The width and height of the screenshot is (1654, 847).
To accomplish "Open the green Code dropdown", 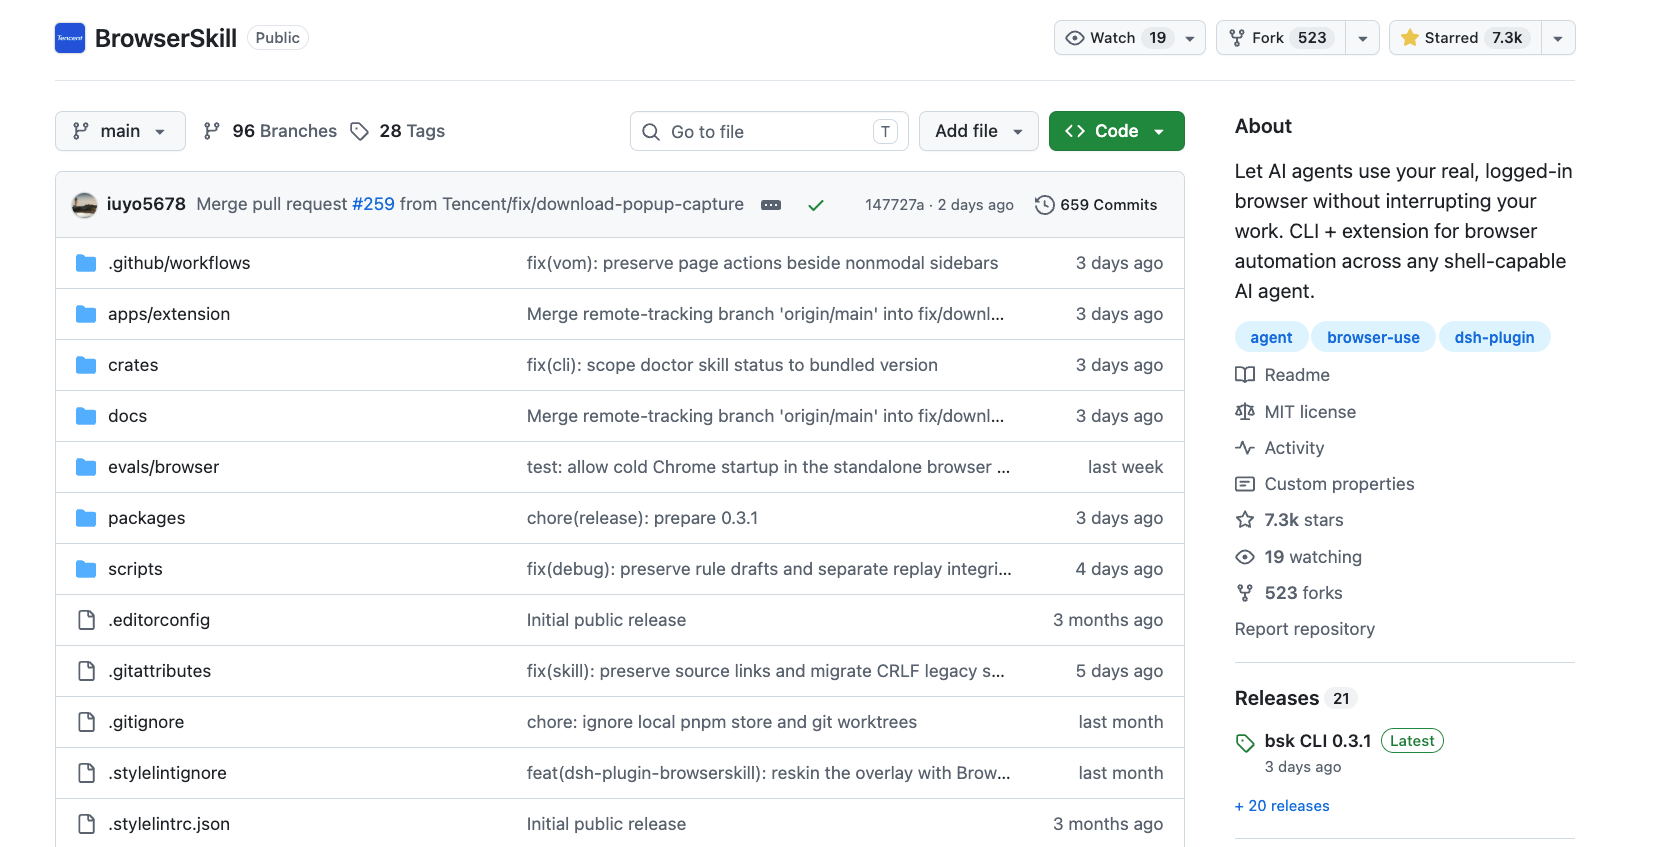I will click(1116, 131).
